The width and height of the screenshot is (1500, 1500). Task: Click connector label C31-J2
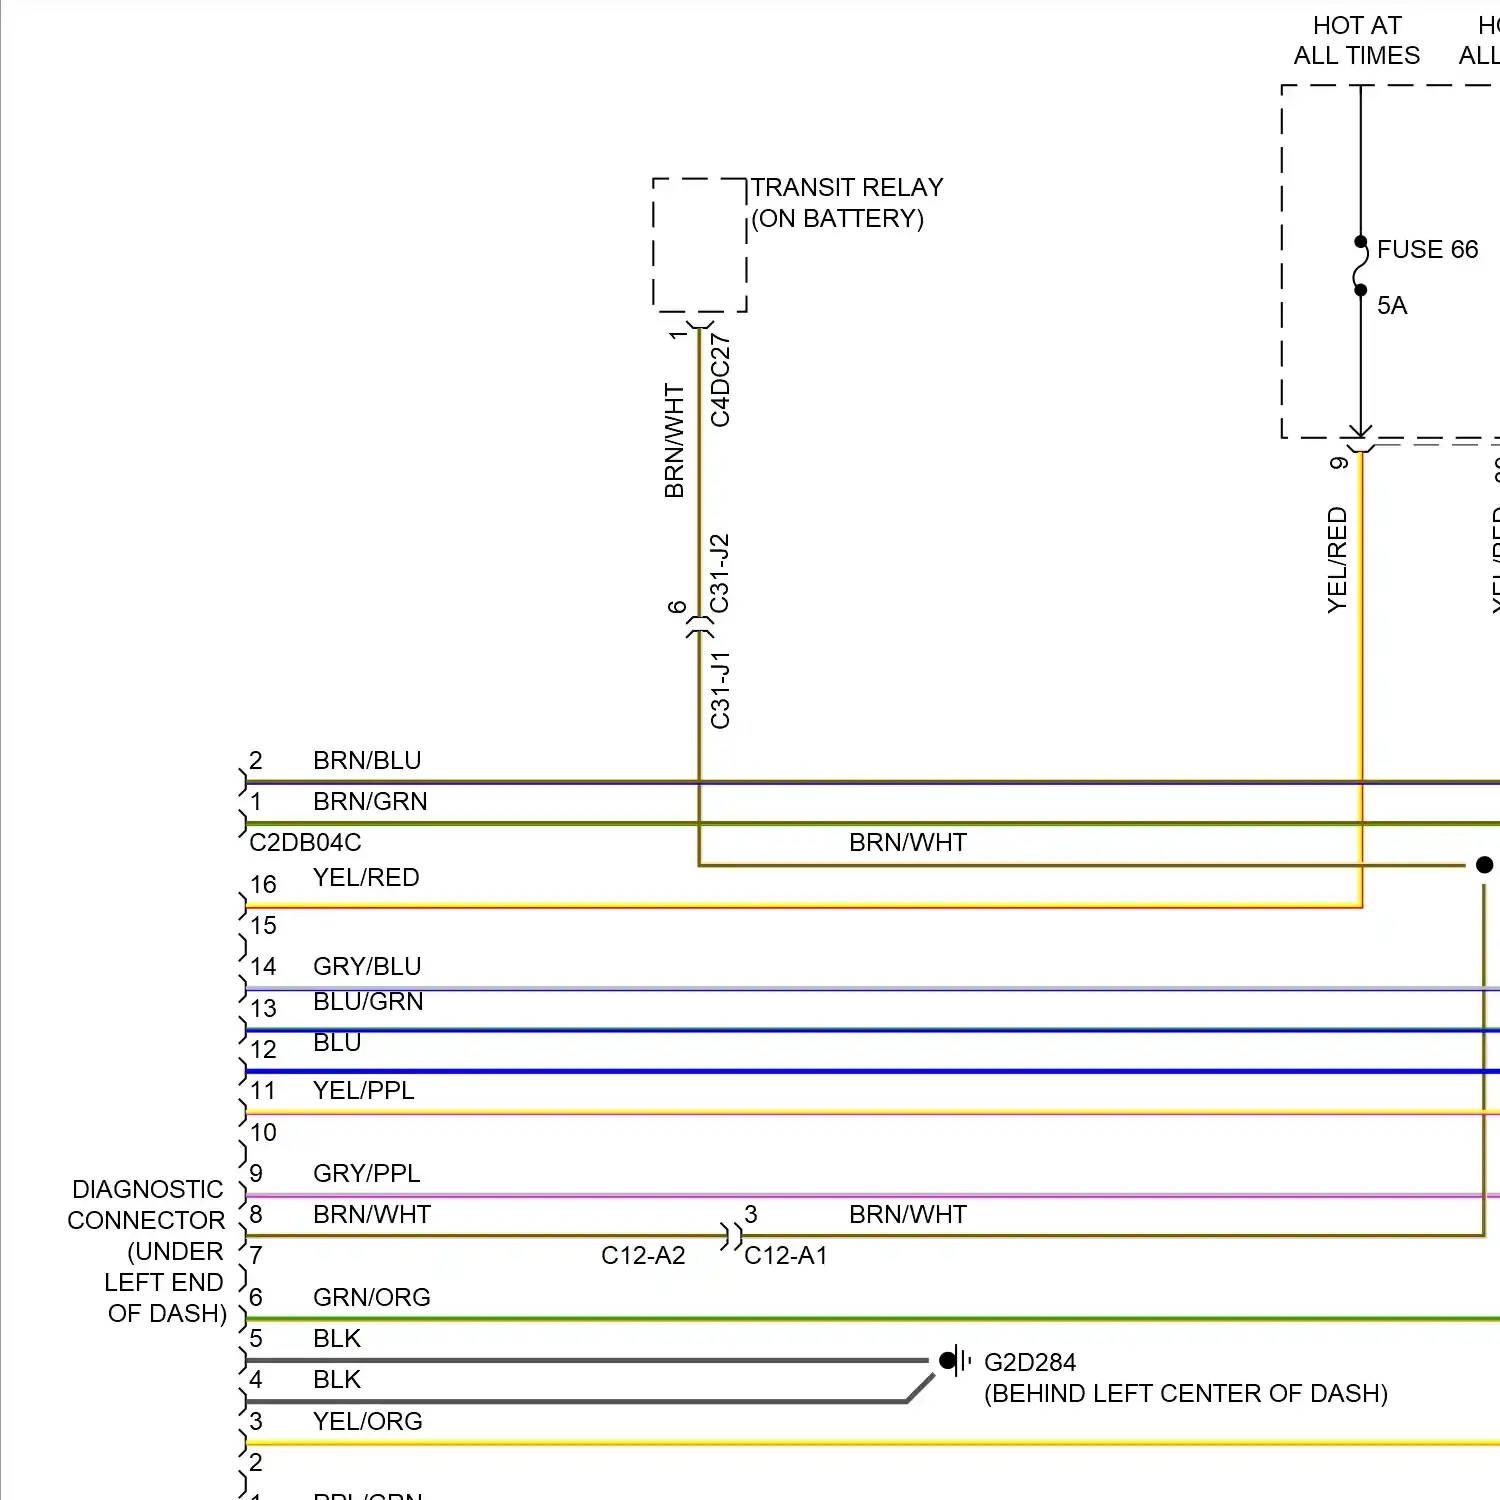[719, 574]
